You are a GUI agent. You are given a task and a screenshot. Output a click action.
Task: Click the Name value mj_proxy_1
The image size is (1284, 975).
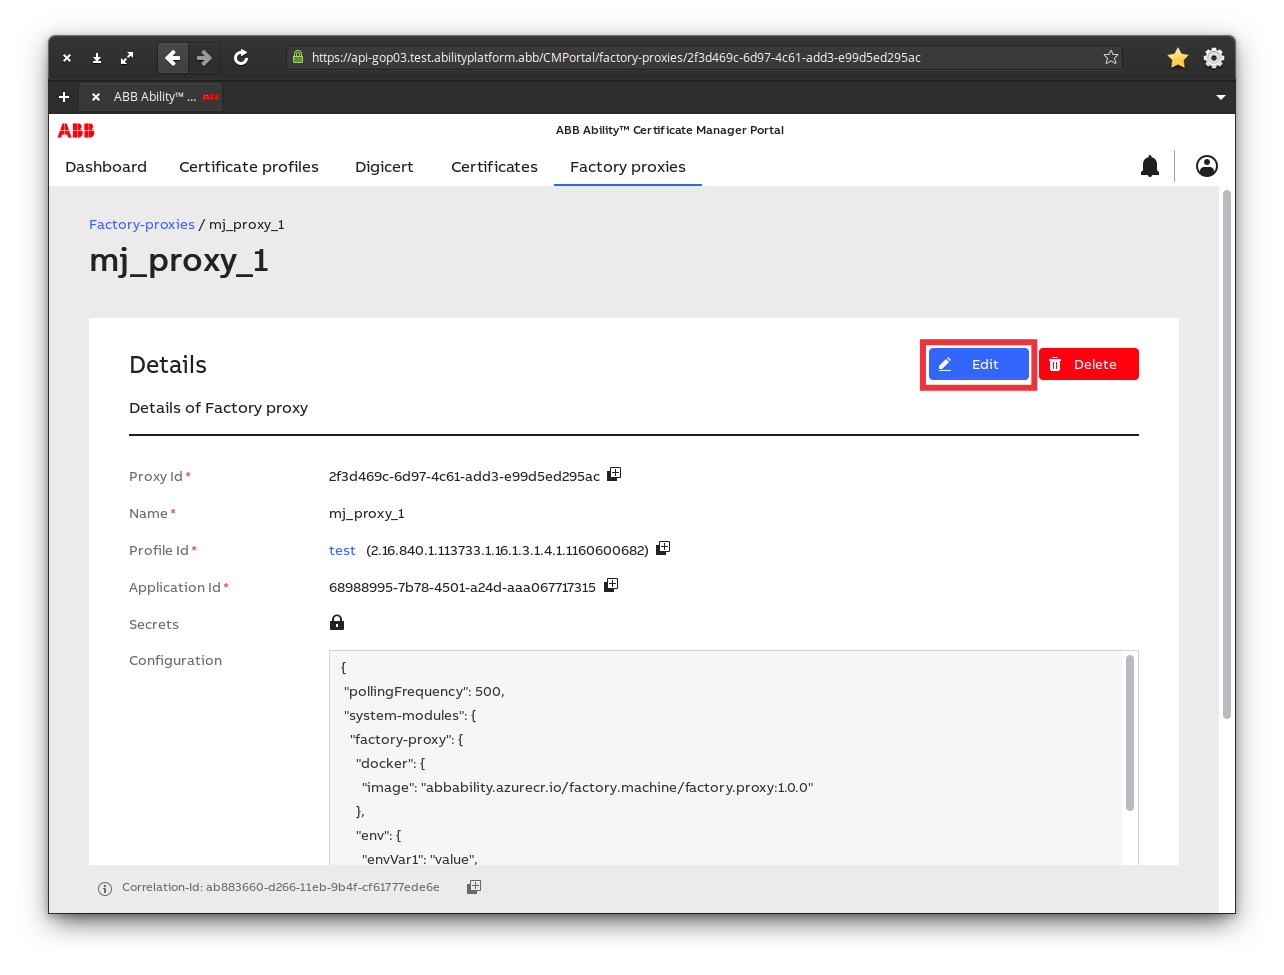click(367, 514)
